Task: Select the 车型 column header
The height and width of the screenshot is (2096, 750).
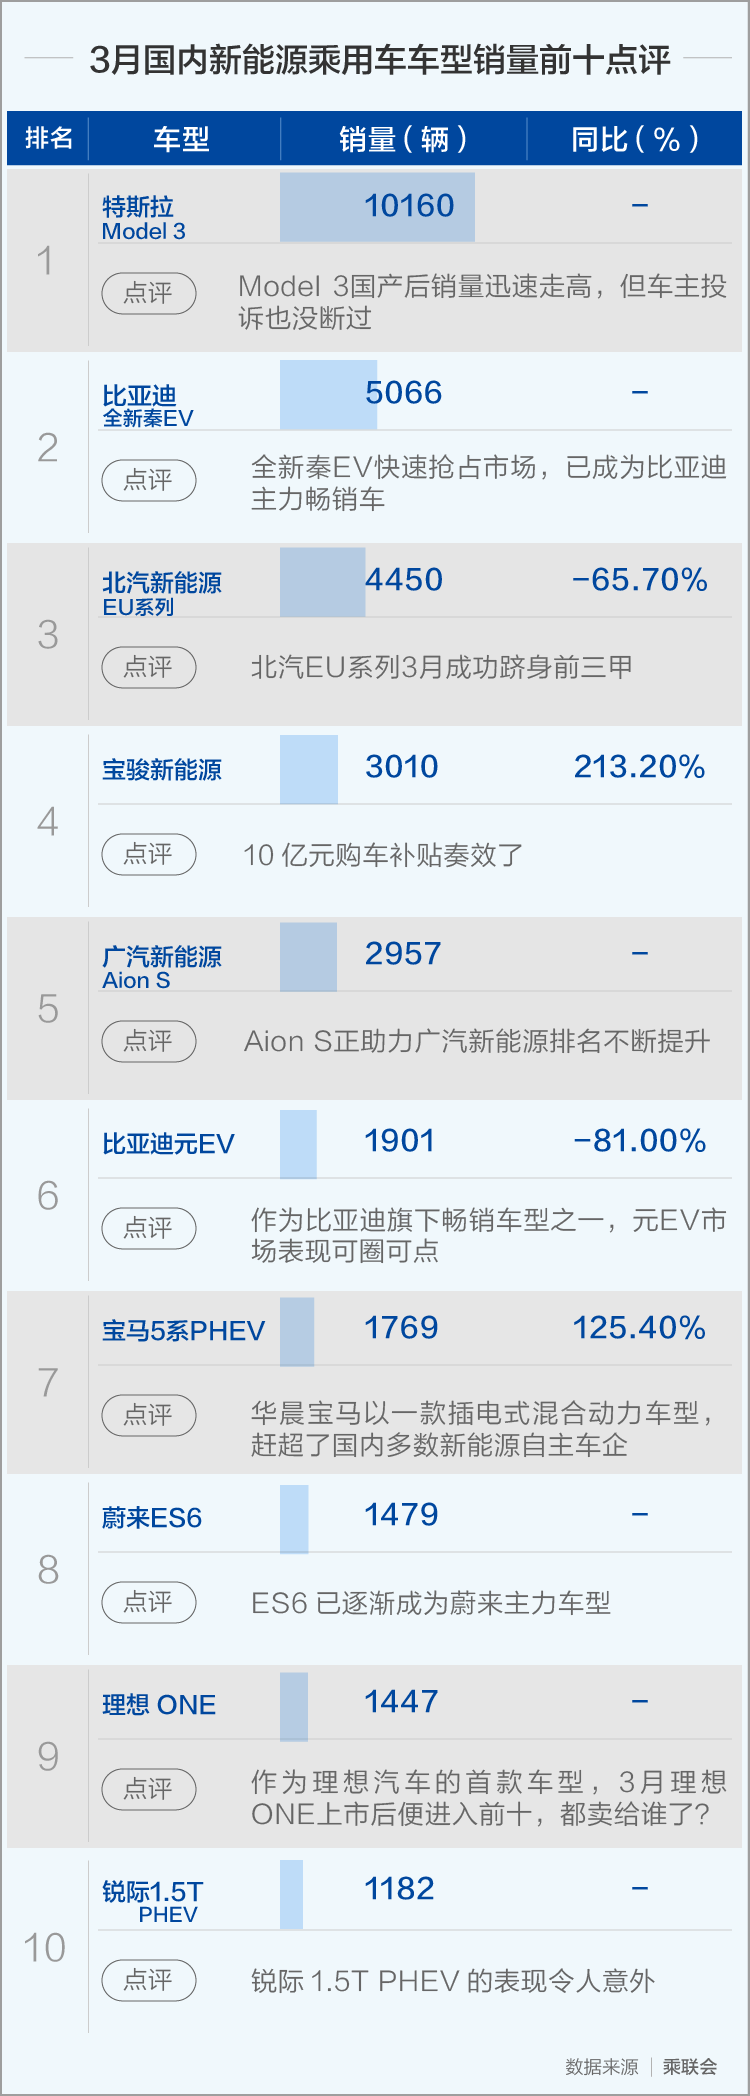Action: [182, 139]
